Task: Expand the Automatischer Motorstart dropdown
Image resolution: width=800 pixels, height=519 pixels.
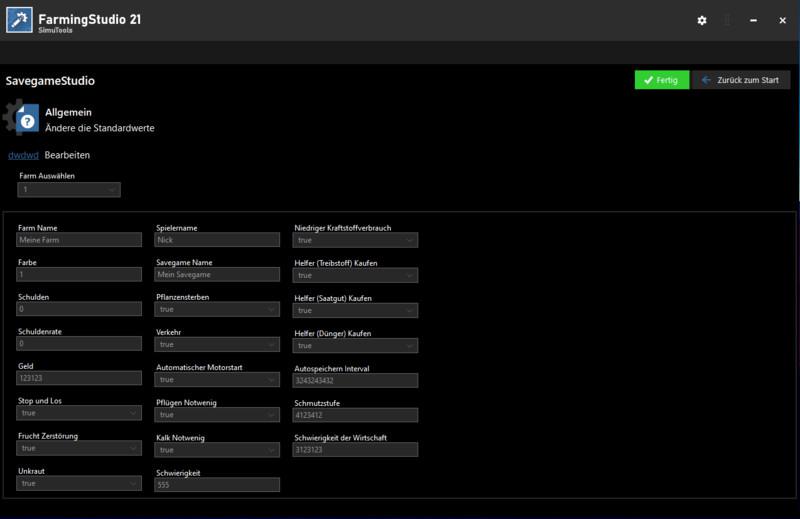Action: pyautogui.click(x=218, y=379)
